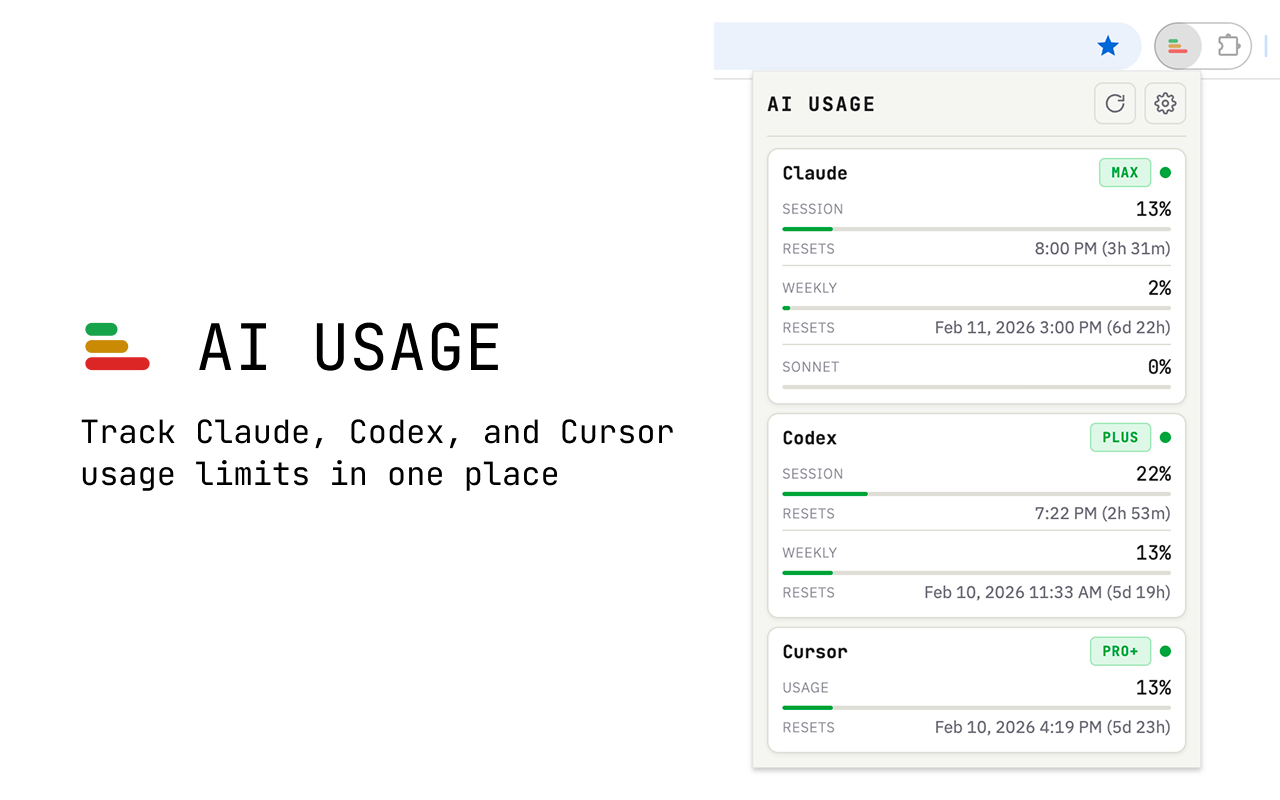Click the 13% Codex weekly value
Viewport: 1280px width, 800px height.
1153,553
